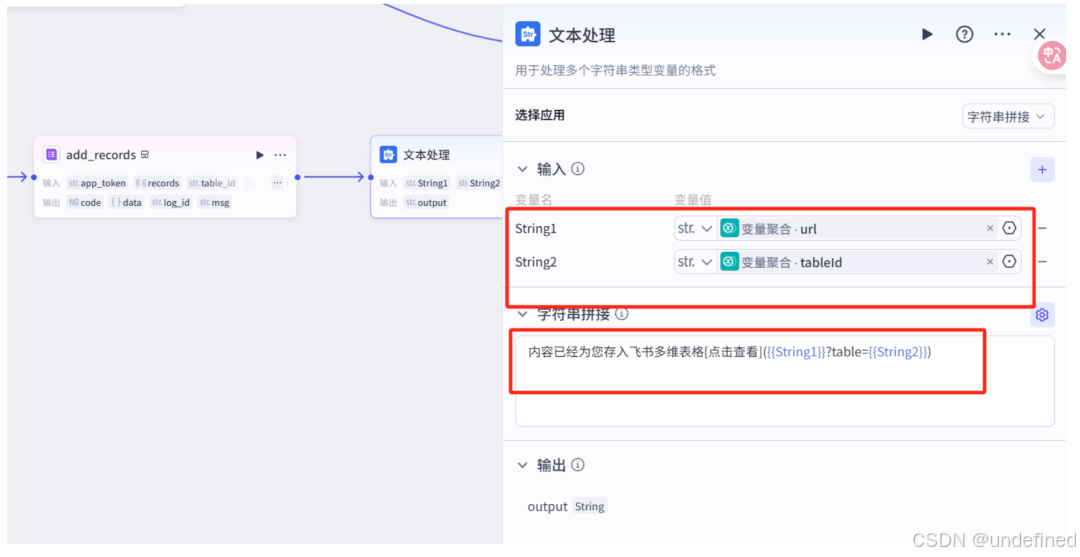Select the 文本处理 node on canvas
The width and height of the screenshot is (1080, 557).
436,177
